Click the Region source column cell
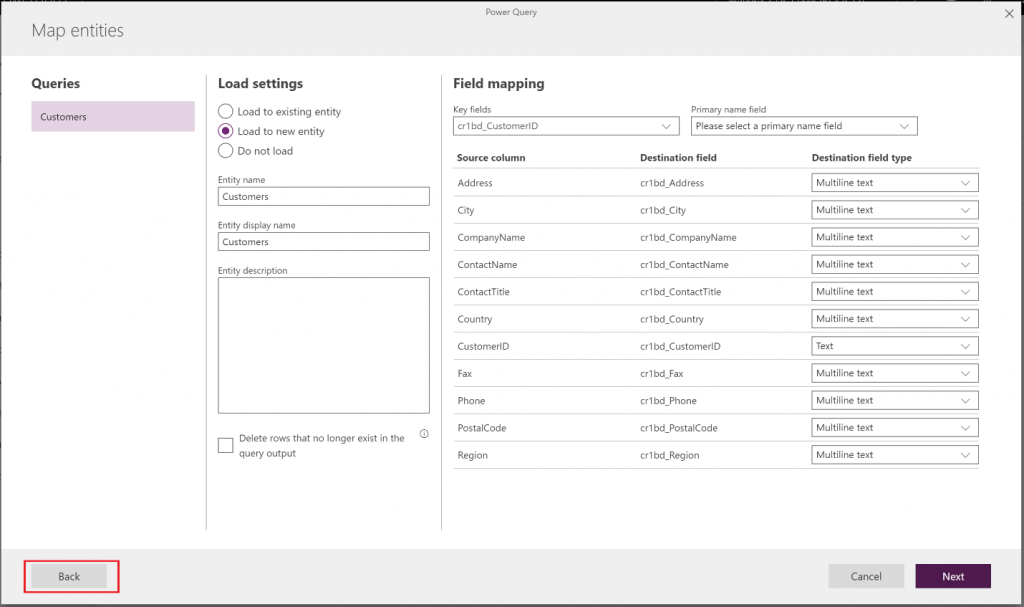Screen dimensions: 1024x607 472,455
